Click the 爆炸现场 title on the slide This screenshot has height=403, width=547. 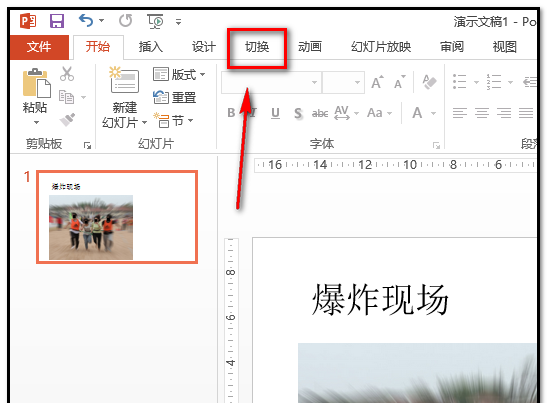pyautogui.click(x=380, y=300)
